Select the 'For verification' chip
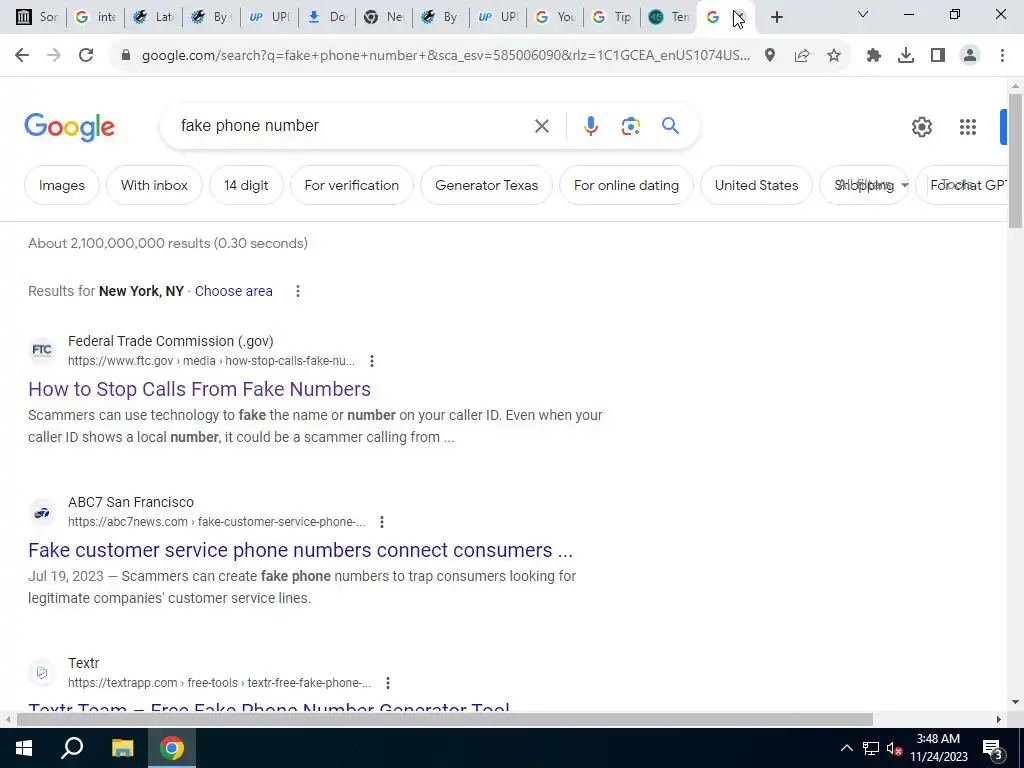Image resolution: width=1024 pixels, height=768 pixels. click(x=352, y=185)
